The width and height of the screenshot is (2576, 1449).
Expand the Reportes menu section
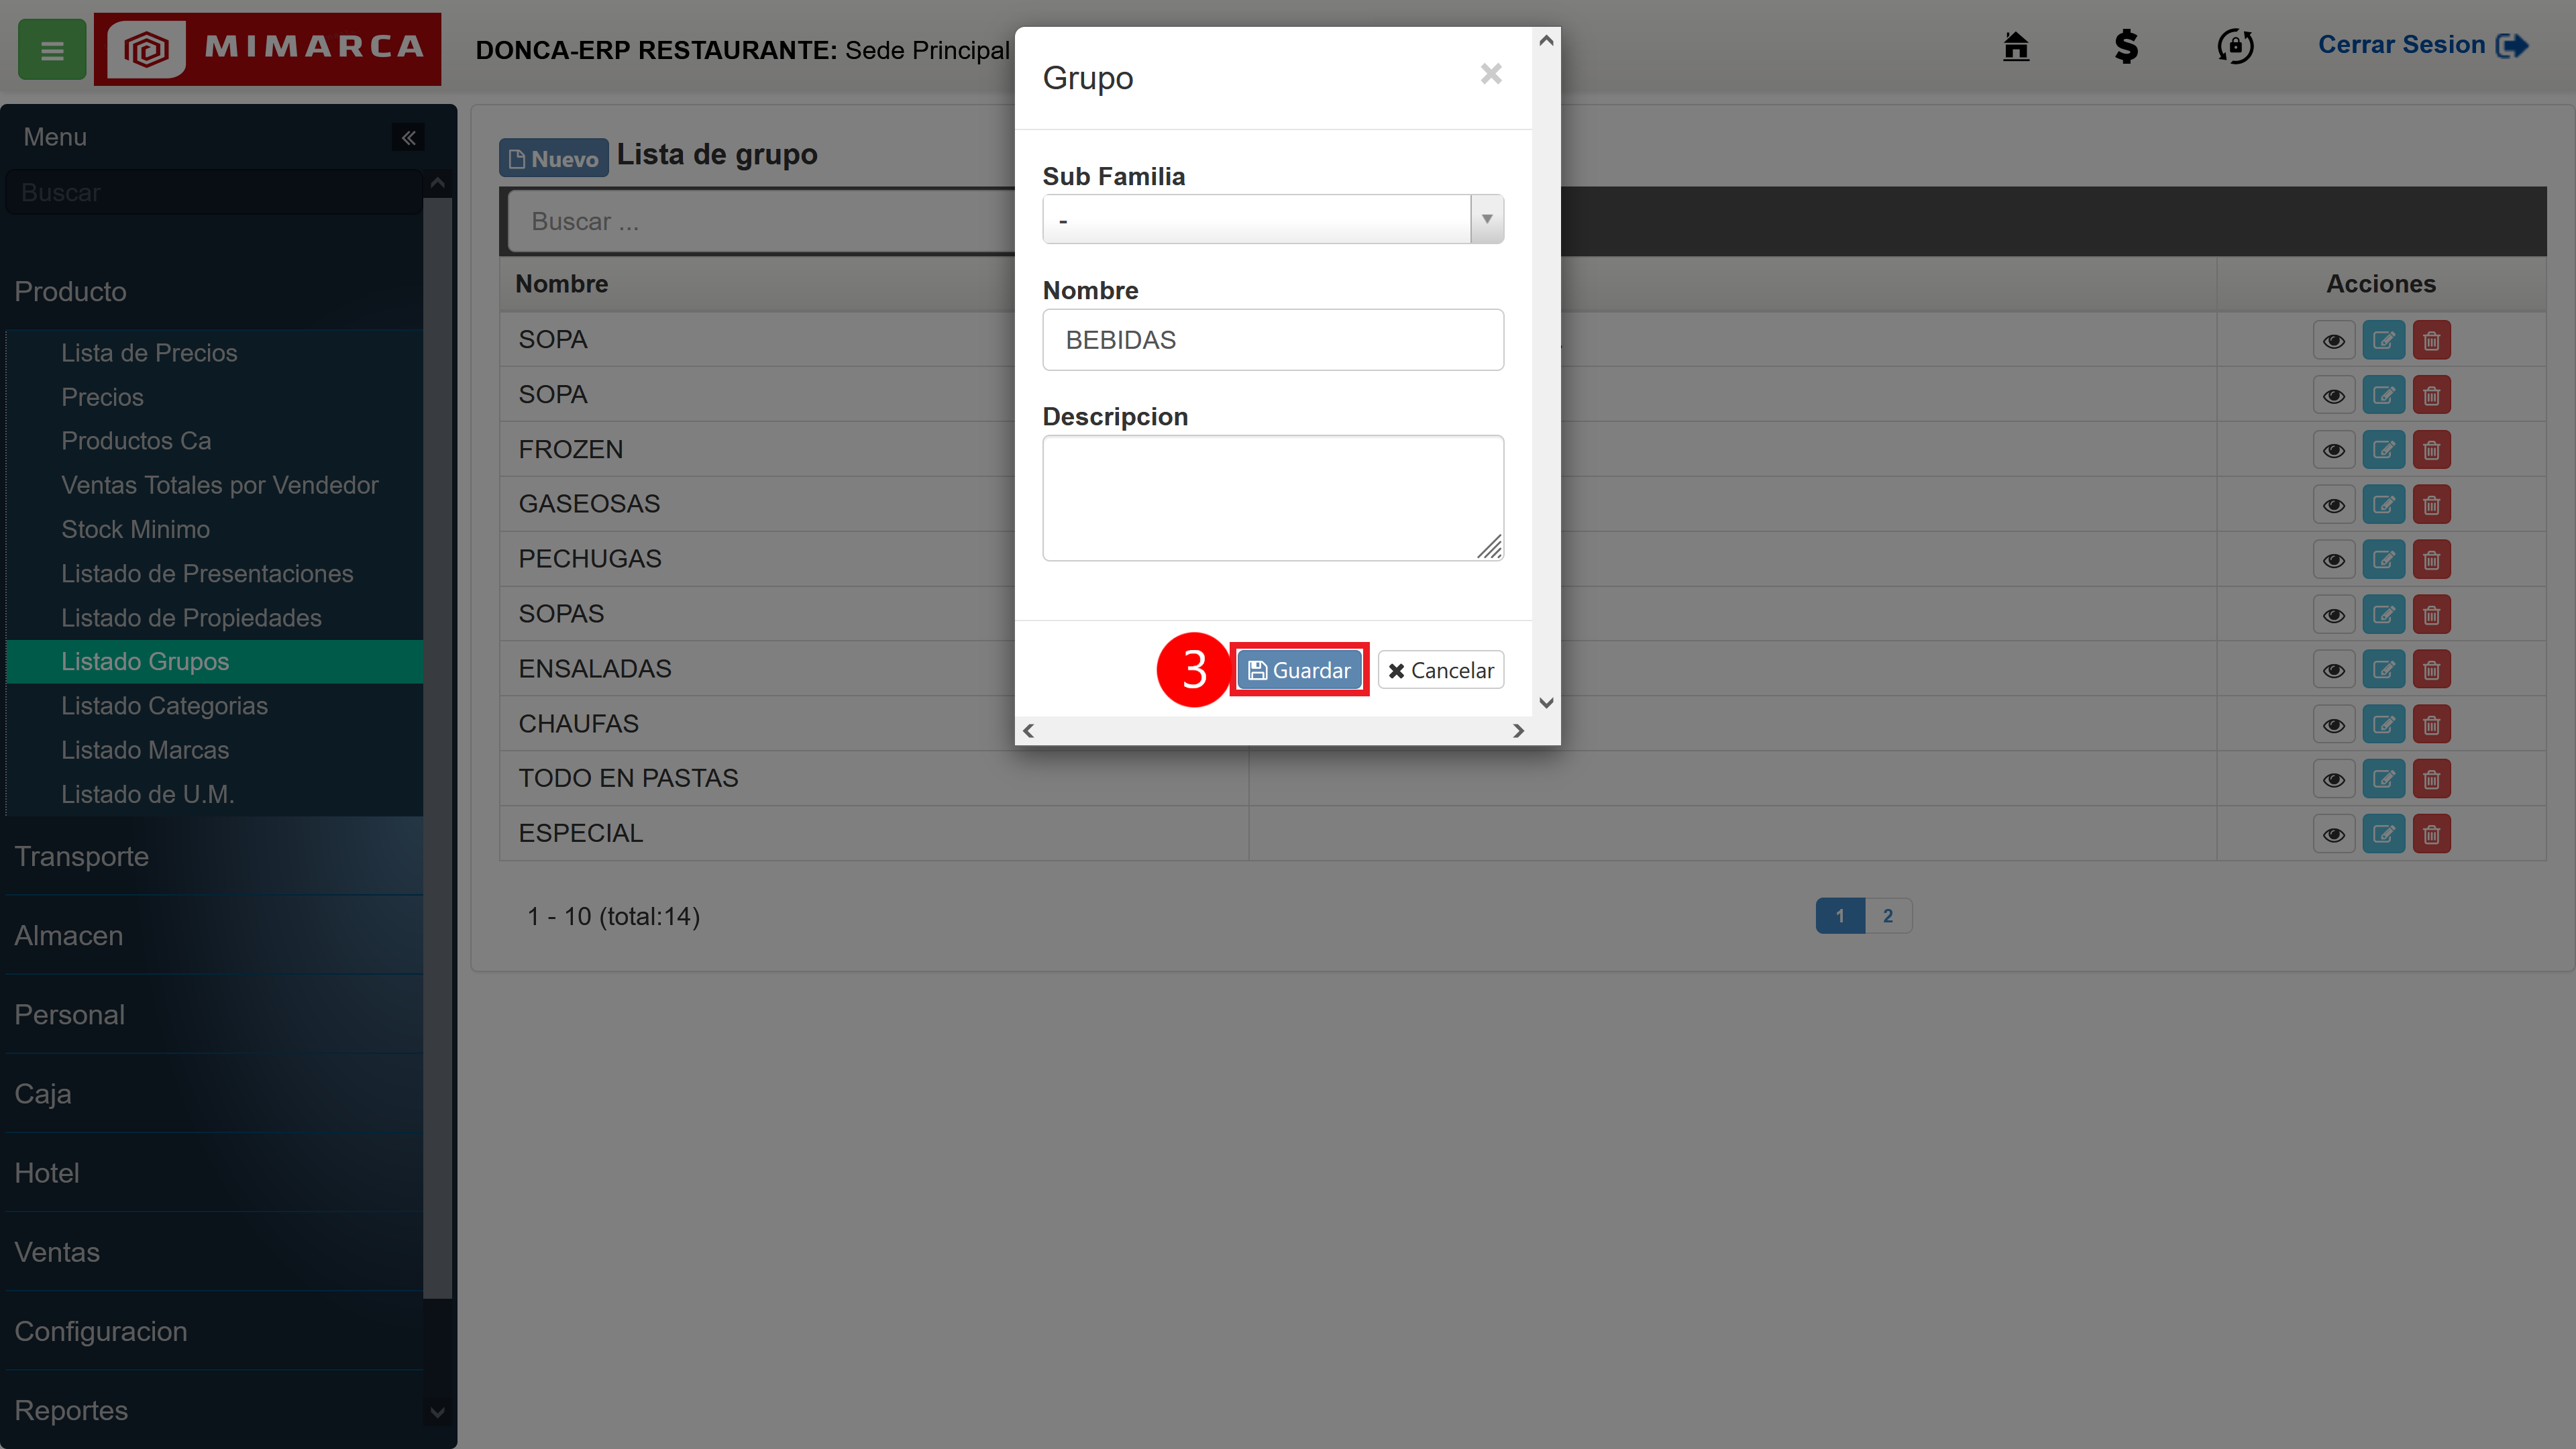tap(214, 1410)
